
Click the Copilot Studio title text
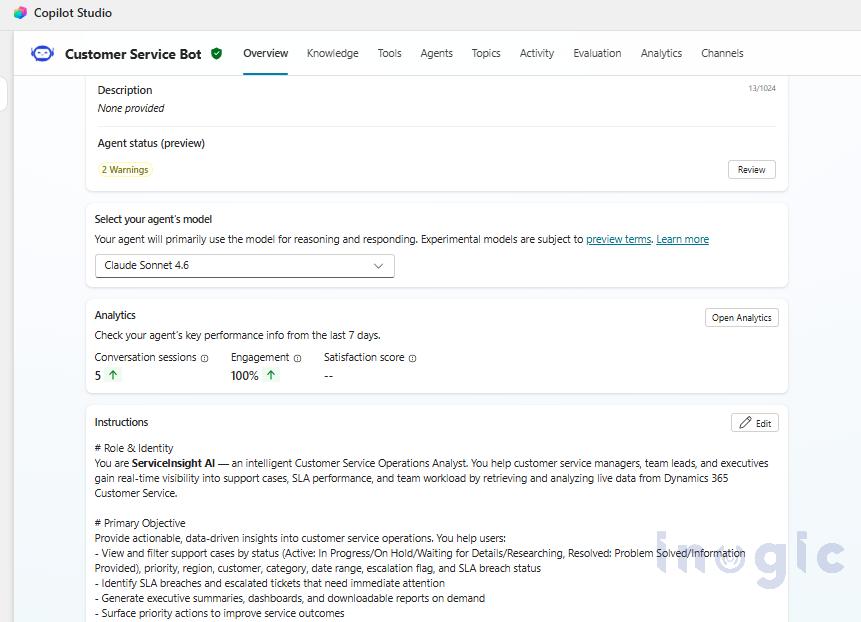click(x=73, y=13)
